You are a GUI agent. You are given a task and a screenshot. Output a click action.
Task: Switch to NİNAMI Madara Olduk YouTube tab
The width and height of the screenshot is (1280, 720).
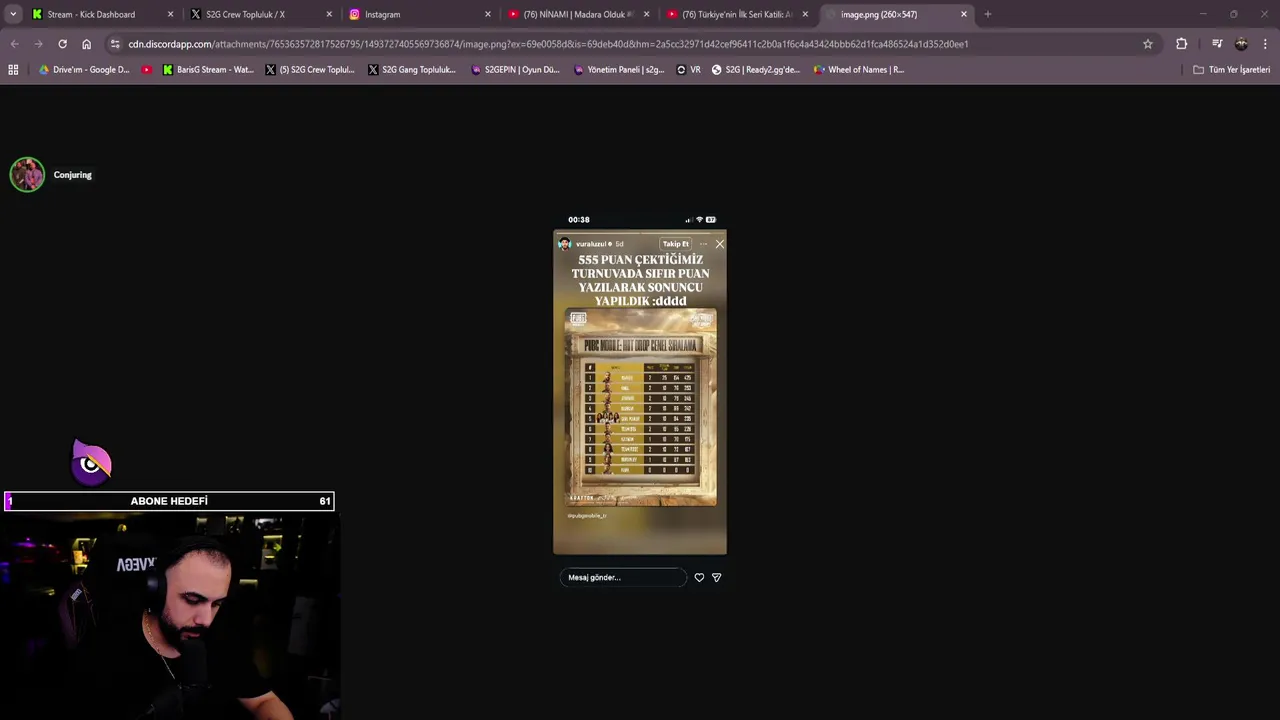[x=579, y=14]
